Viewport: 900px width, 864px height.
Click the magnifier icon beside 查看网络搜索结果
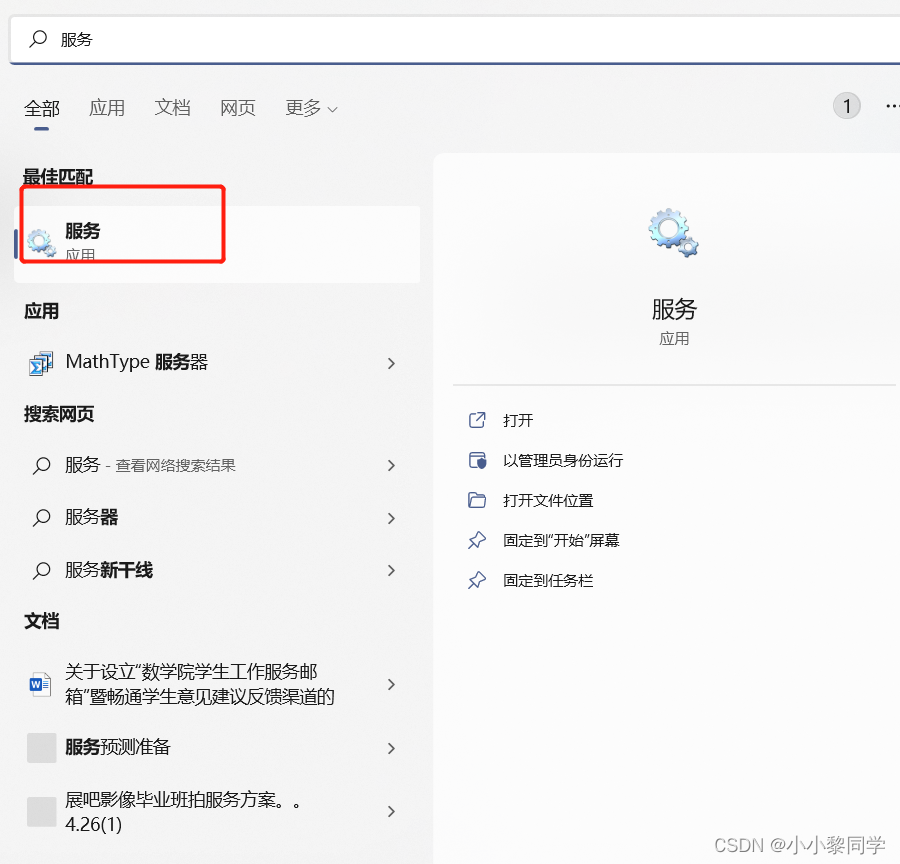[41, 465]
